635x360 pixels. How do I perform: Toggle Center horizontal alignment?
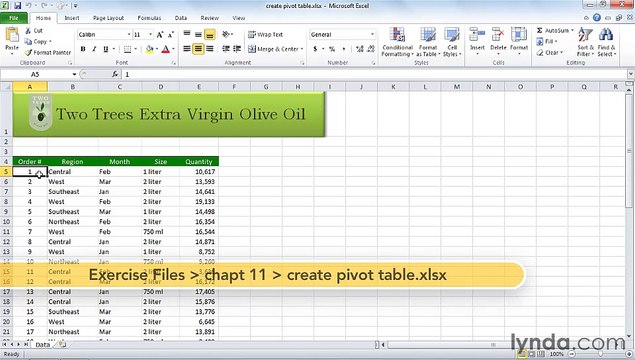pos(198,49)
